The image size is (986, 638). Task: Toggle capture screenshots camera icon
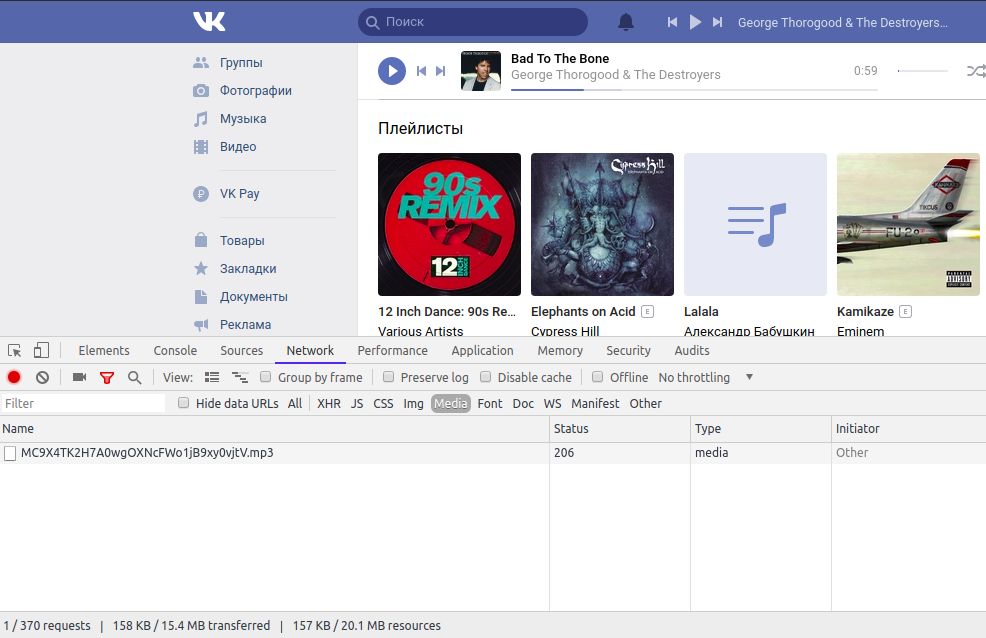click(79, 377)
